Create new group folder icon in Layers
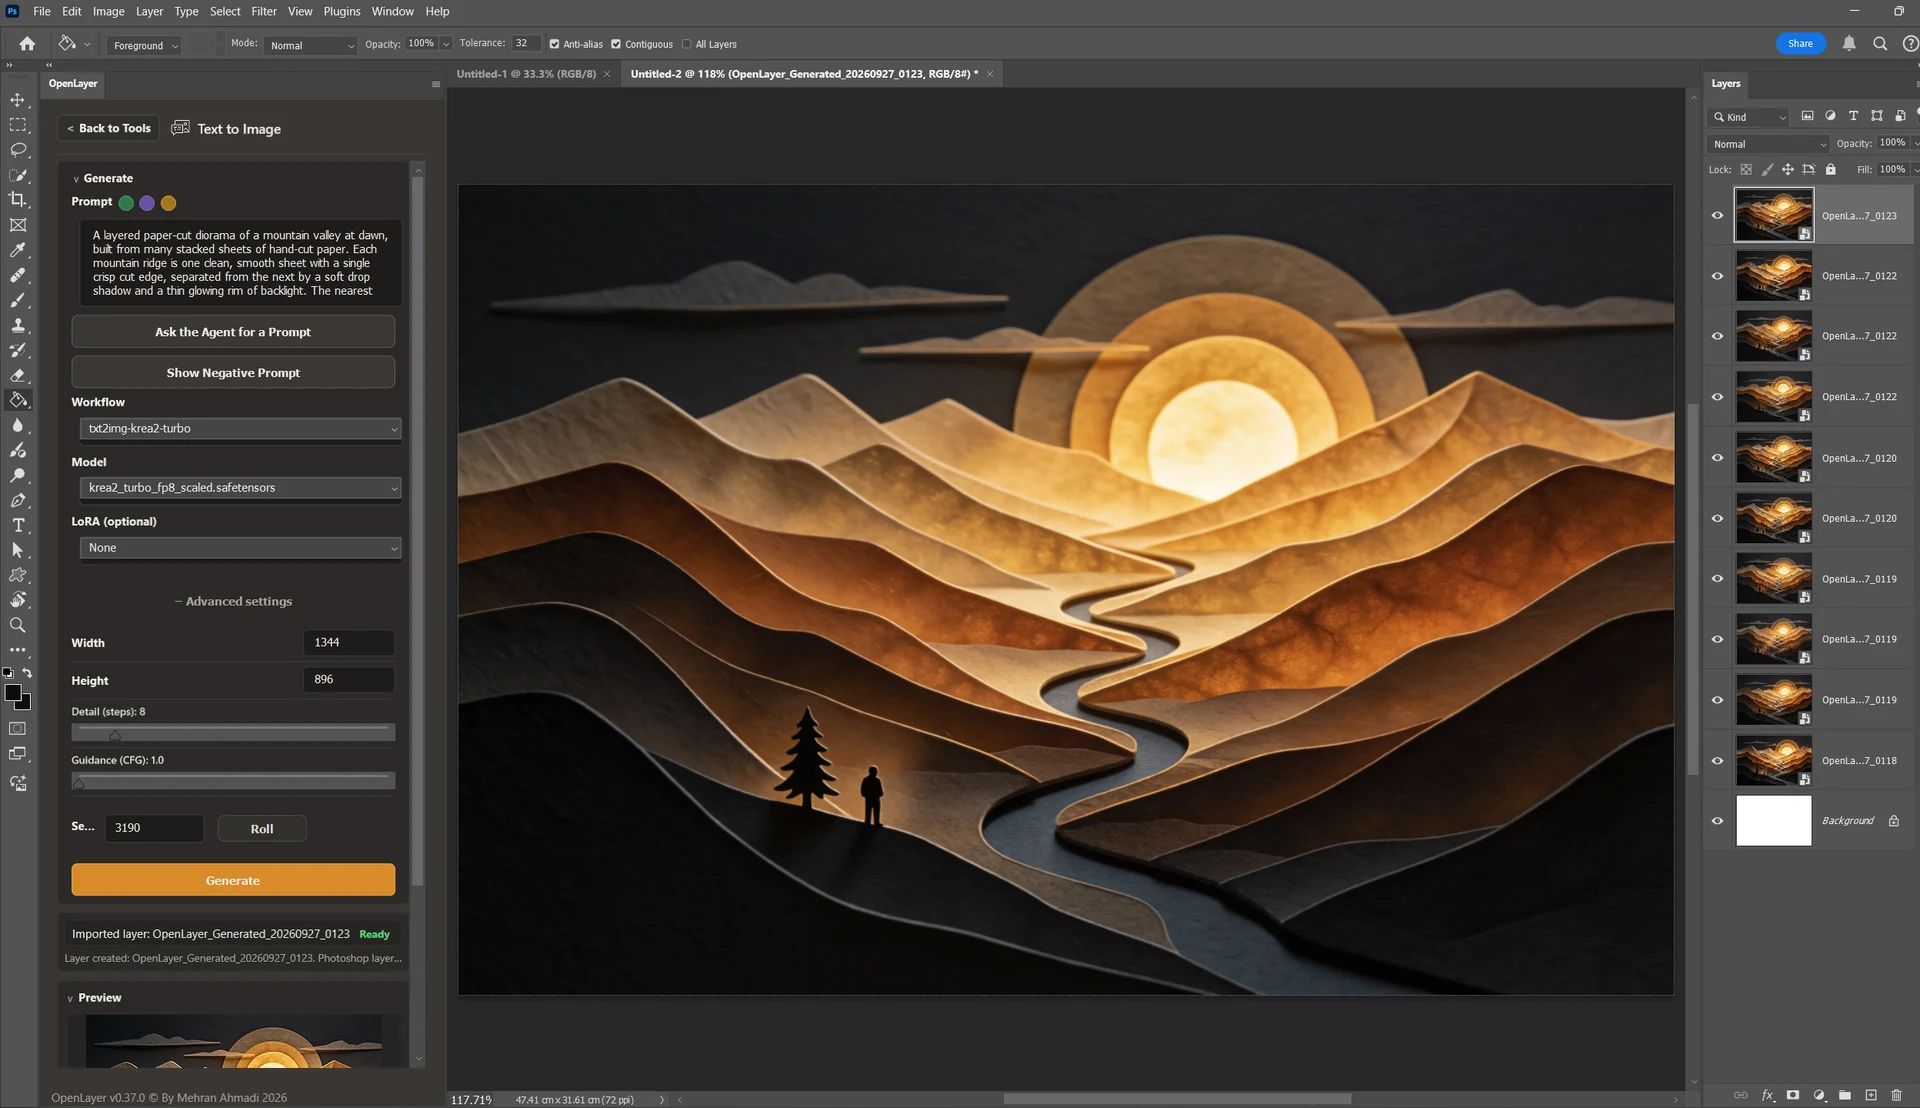Image resolution: width=1920 pixels, height=1108 pixels. click(1845, 1095)
